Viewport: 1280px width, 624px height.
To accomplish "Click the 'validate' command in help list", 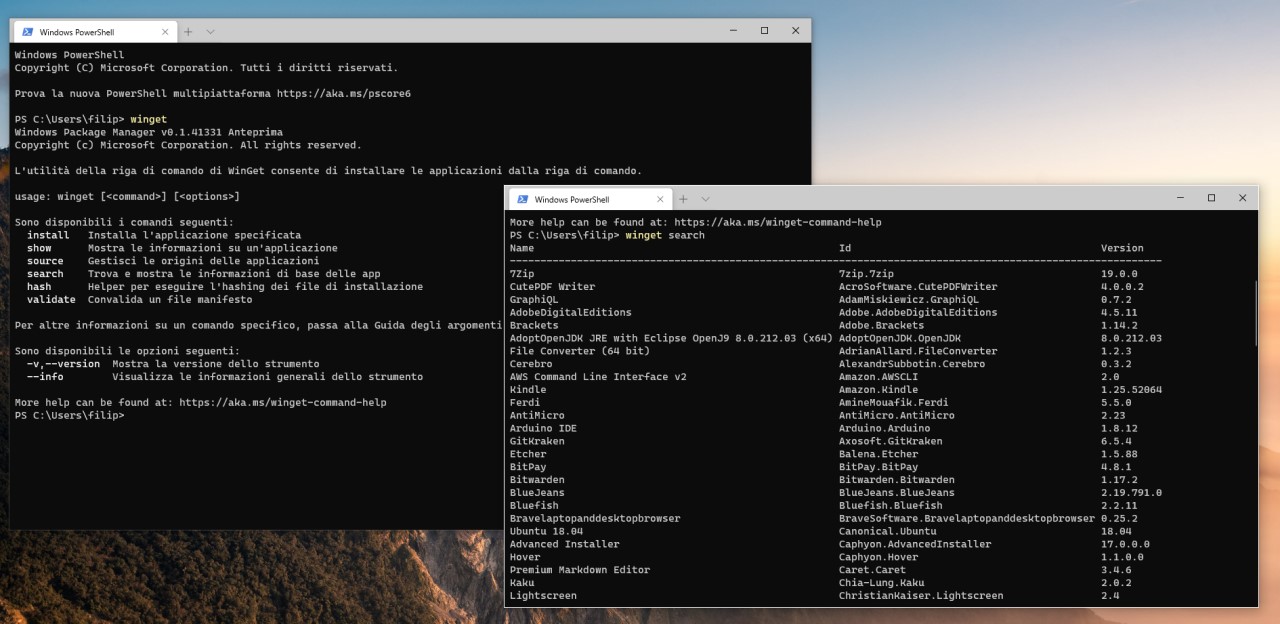I will (x=51, y=300).
